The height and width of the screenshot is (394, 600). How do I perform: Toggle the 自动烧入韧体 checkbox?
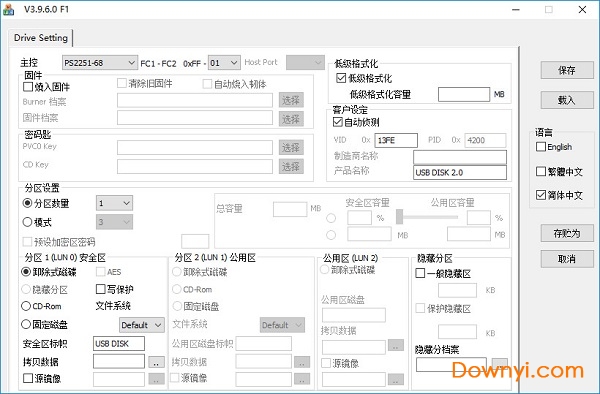(207, 84)
